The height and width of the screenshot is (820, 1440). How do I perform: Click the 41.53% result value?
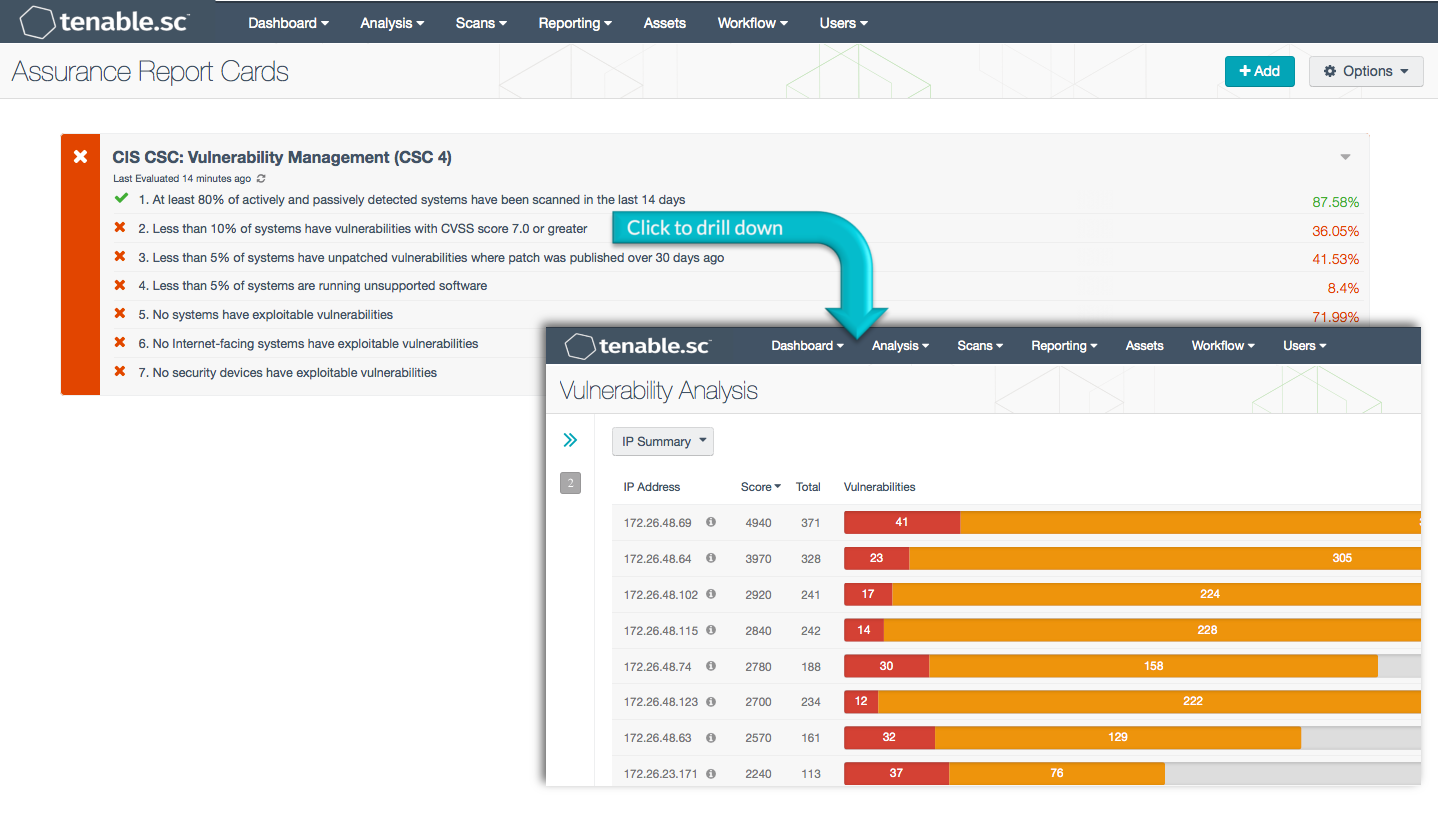pyautogui.click(x=1335, y=259)
